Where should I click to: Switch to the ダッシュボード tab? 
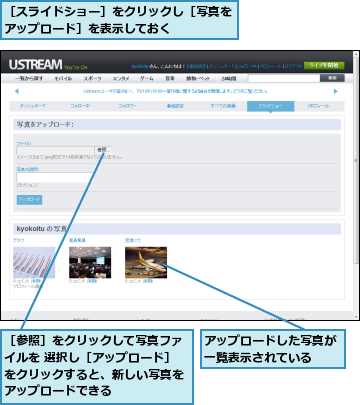[32, 106]
